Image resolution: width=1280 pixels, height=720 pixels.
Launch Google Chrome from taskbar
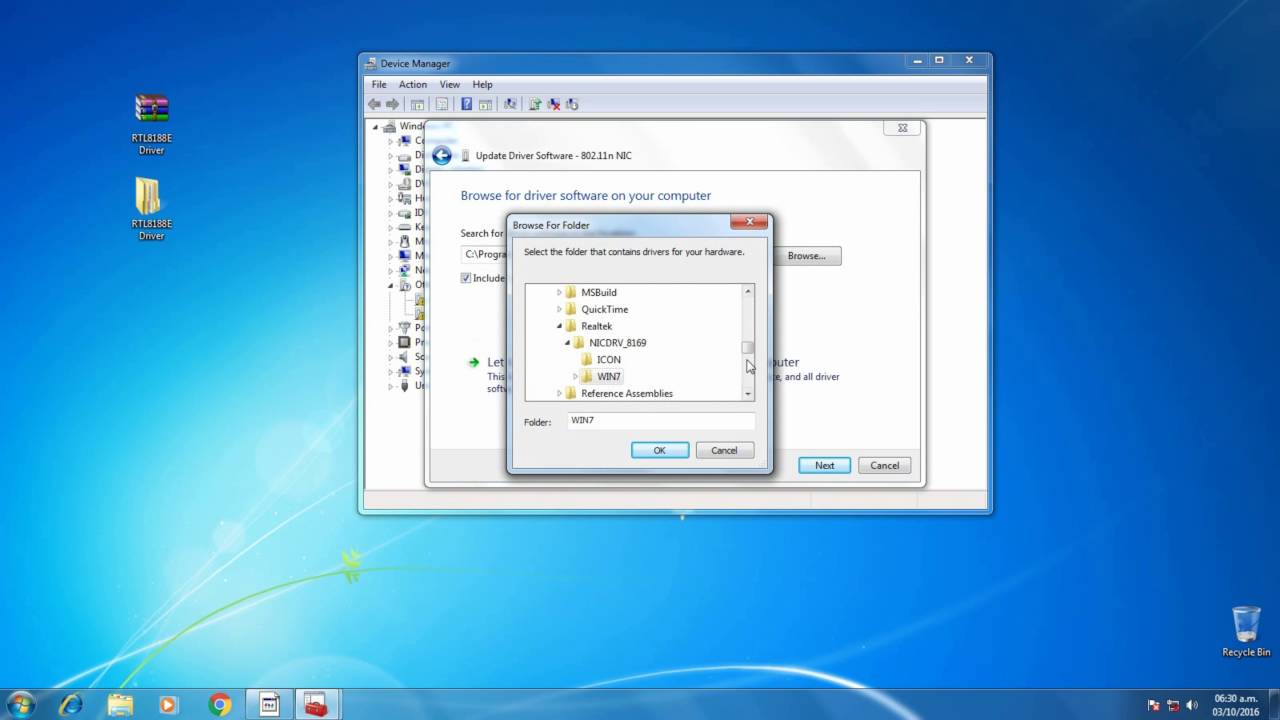coord(219,704)
